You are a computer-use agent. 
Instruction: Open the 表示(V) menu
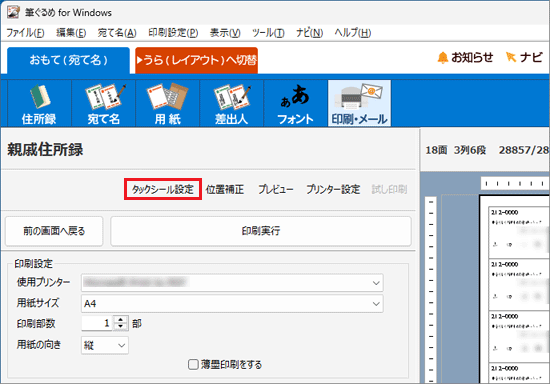point(225,33)
